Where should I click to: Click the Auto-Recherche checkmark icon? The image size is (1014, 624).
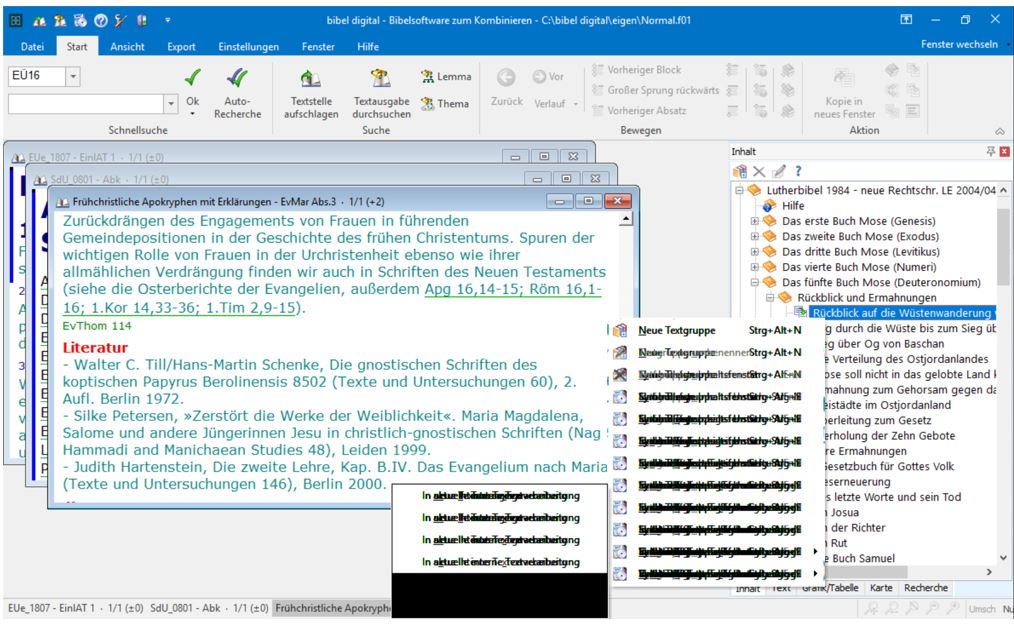coord(237,78)
